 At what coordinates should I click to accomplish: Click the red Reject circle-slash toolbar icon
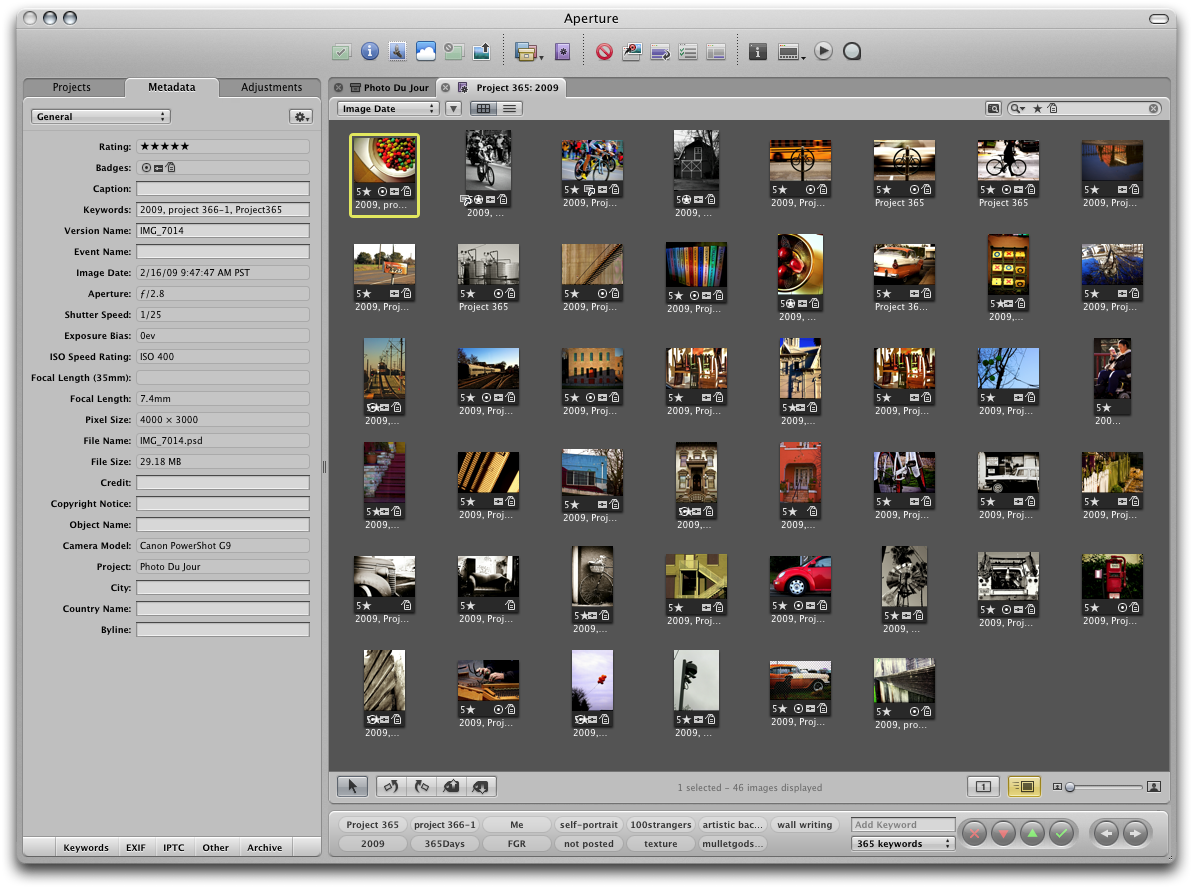[604, 51]
